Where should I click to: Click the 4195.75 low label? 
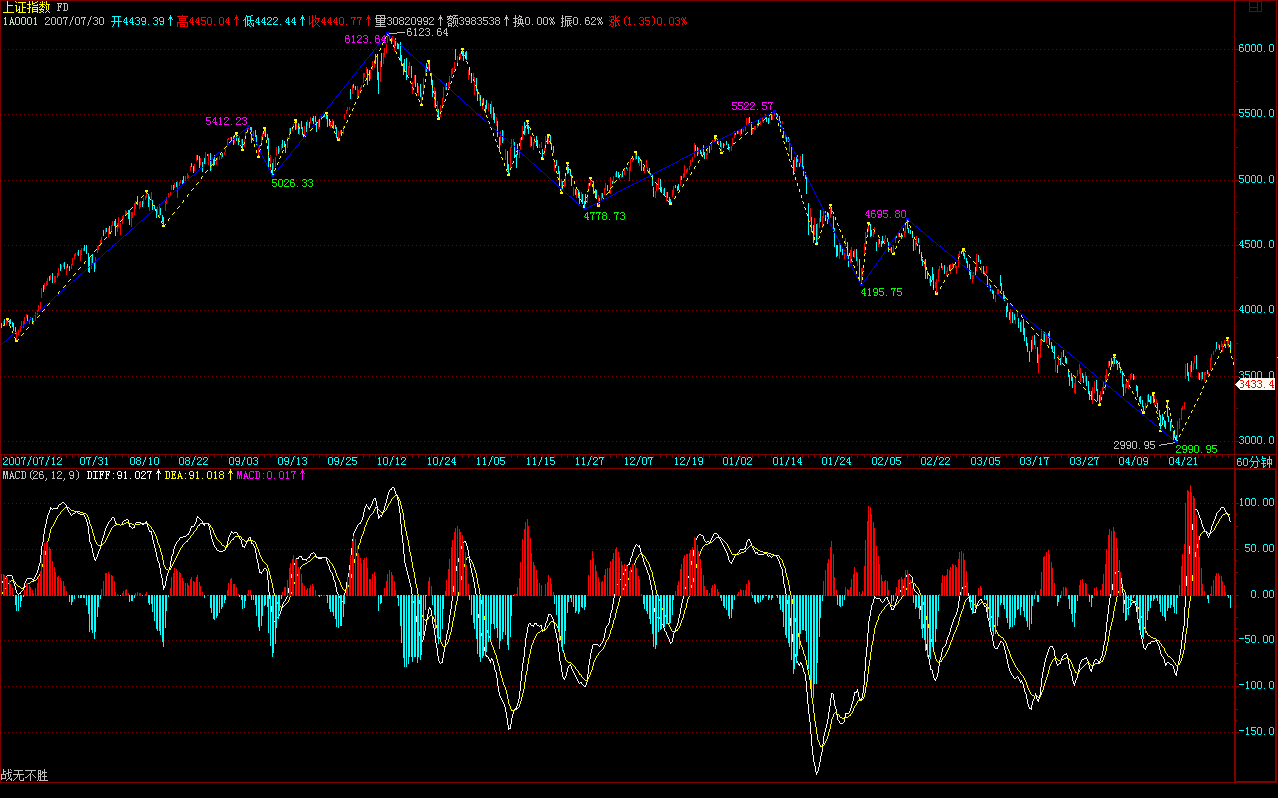pos(881,292)
